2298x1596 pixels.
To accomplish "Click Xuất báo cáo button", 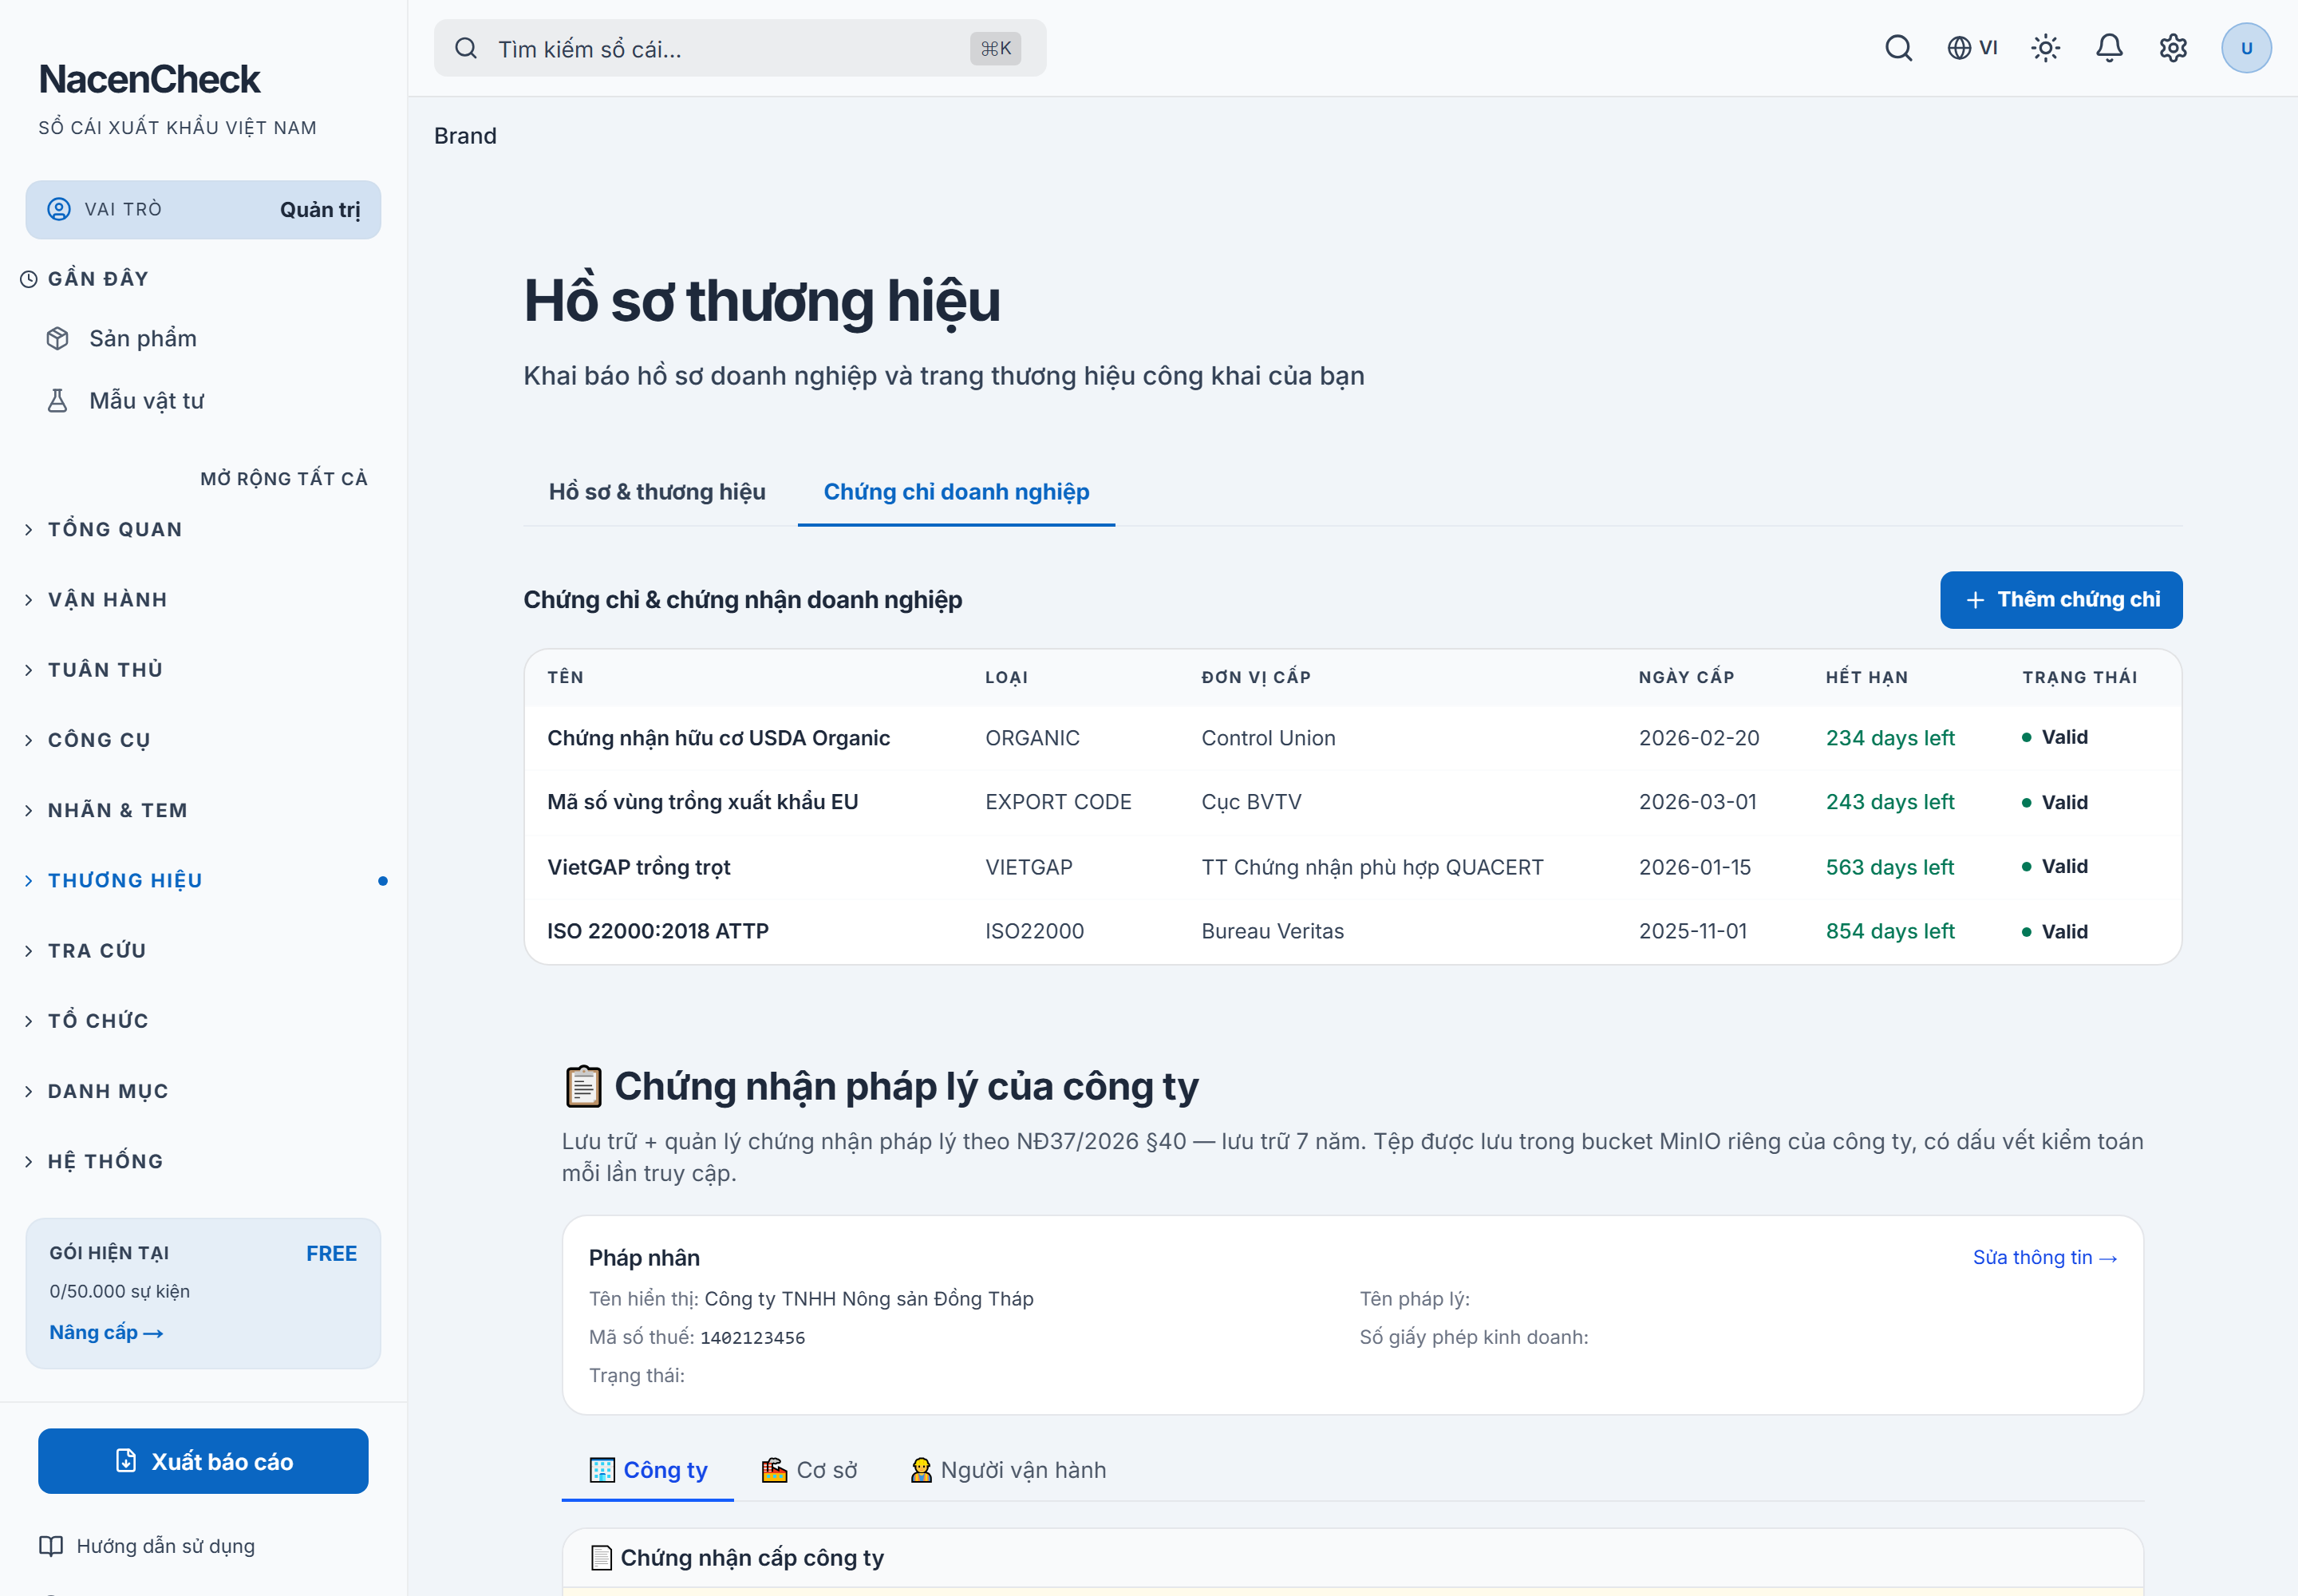I will [203, 1461].
